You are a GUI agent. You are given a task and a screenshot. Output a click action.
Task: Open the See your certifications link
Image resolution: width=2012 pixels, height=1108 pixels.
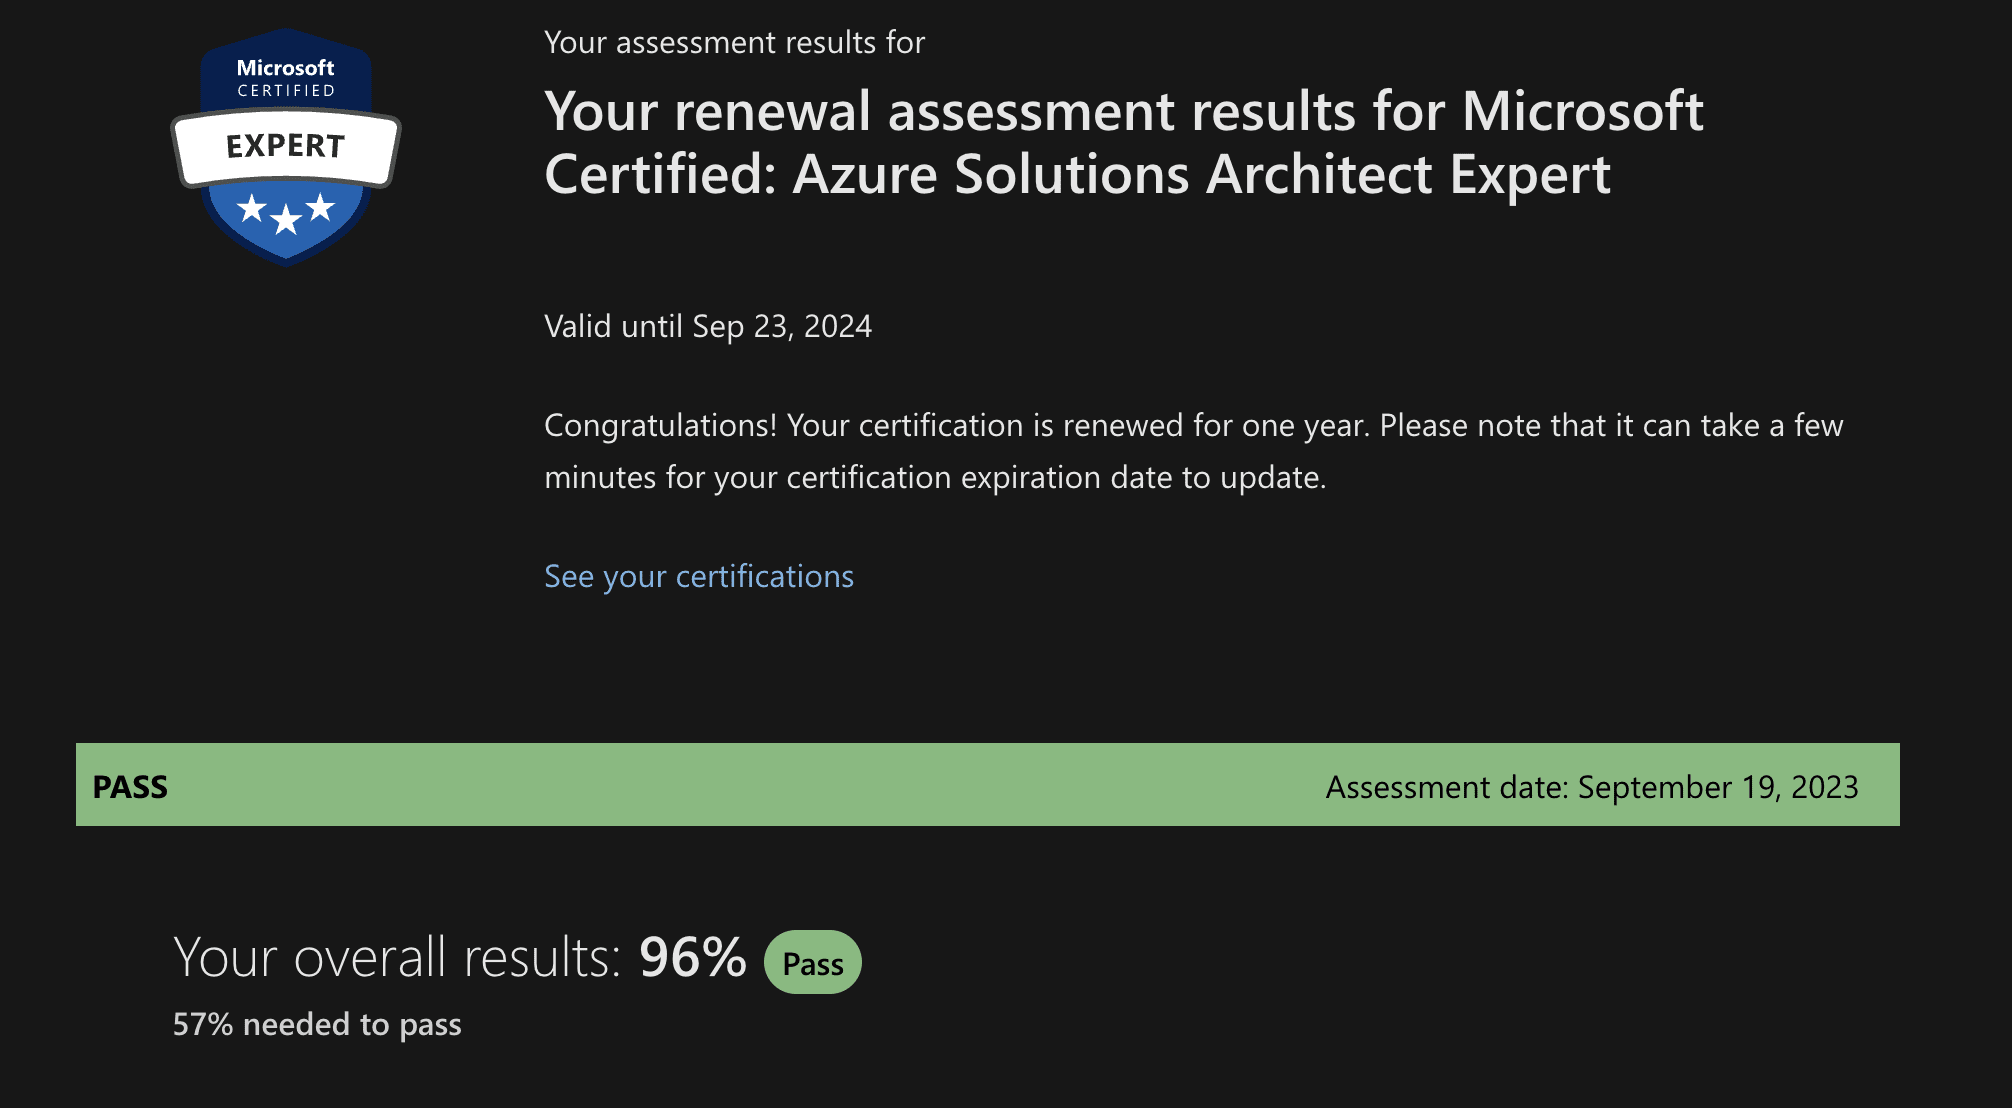(x=699, y=577)
